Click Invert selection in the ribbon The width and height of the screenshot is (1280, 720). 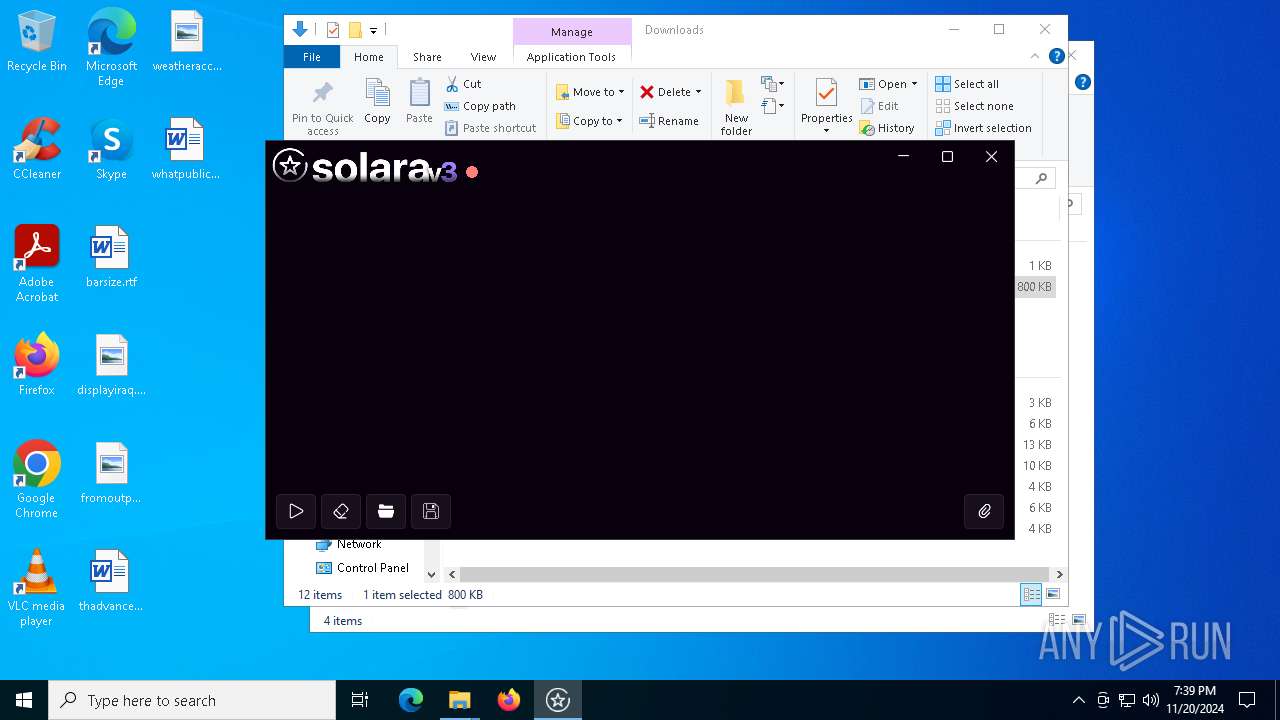[984, 128]
